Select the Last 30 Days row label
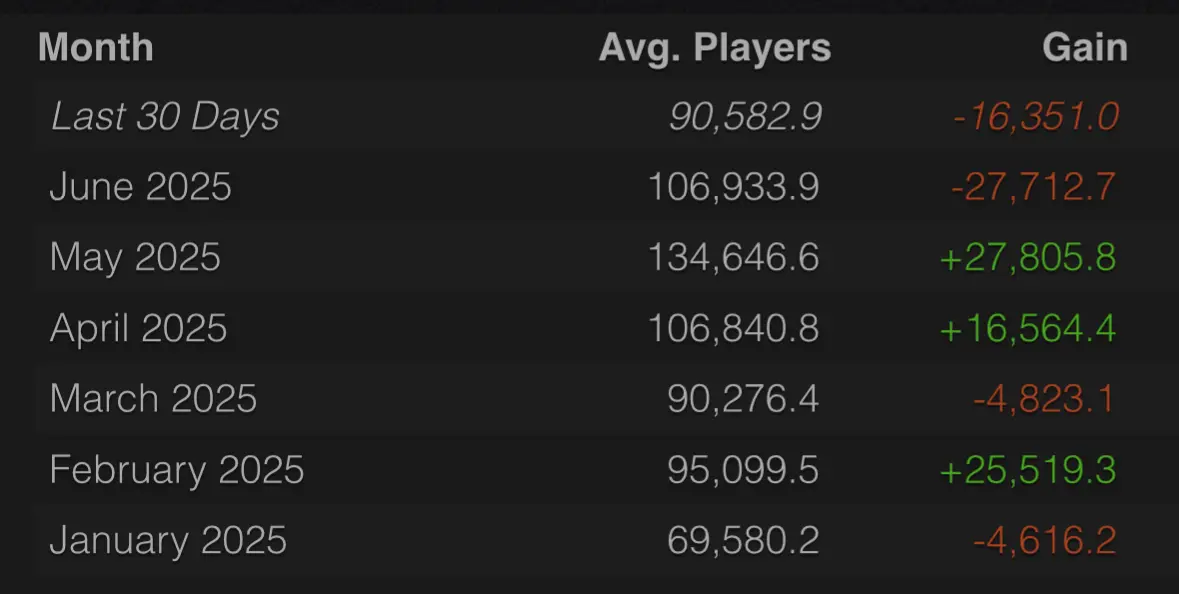This screenshot has width=1179, height=594. point(165,117)
